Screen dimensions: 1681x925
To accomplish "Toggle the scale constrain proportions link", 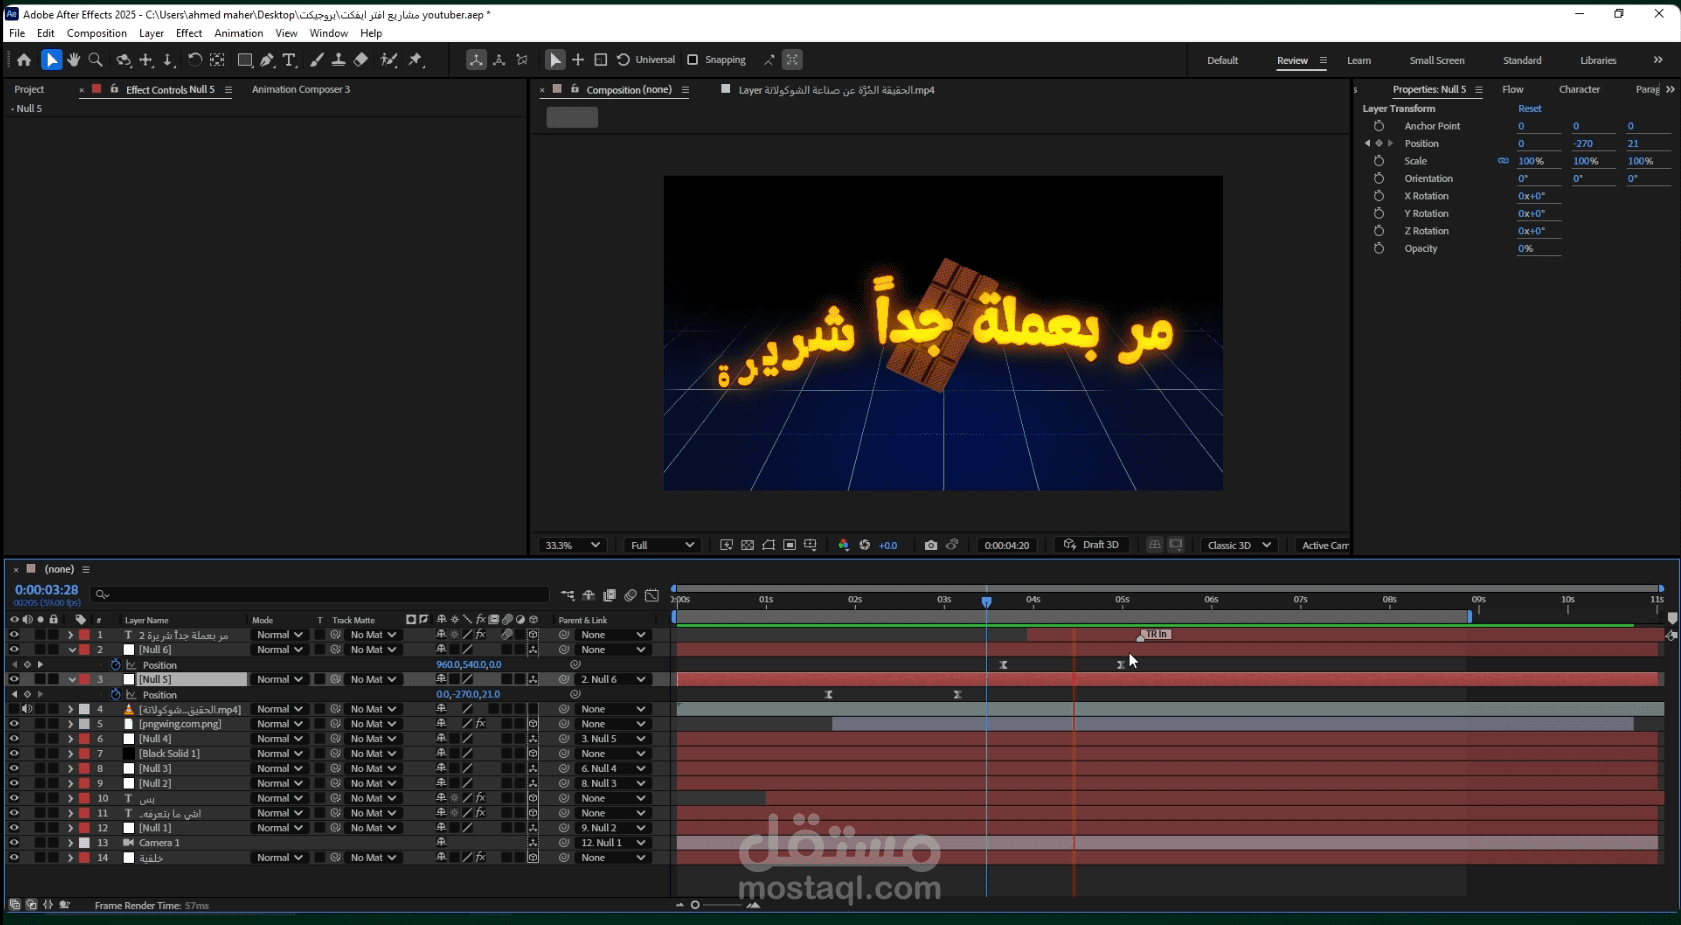I will click(1503, 161).
